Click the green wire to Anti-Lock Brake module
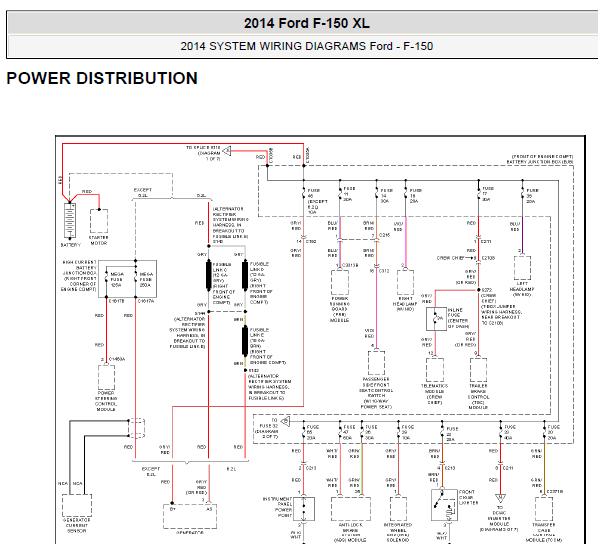The image size is (598, 544). coord(362,468)
